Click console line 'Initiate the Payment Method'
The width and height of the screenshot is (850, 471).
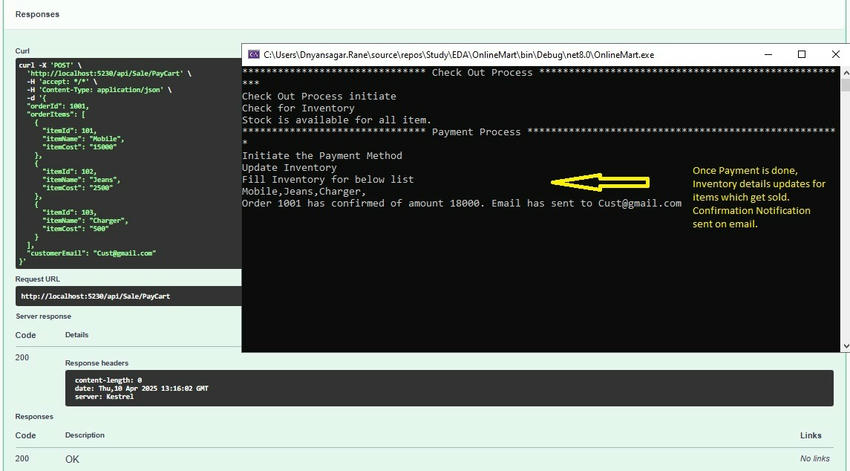(322, 156)
